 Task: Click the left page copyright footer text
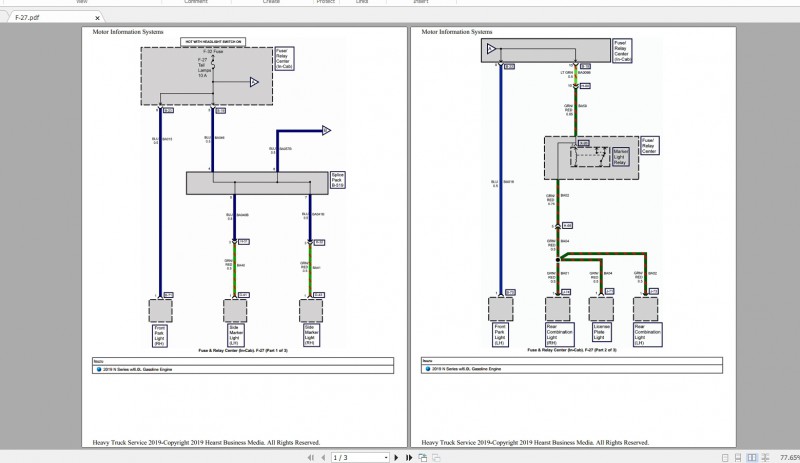pos(206,443)
